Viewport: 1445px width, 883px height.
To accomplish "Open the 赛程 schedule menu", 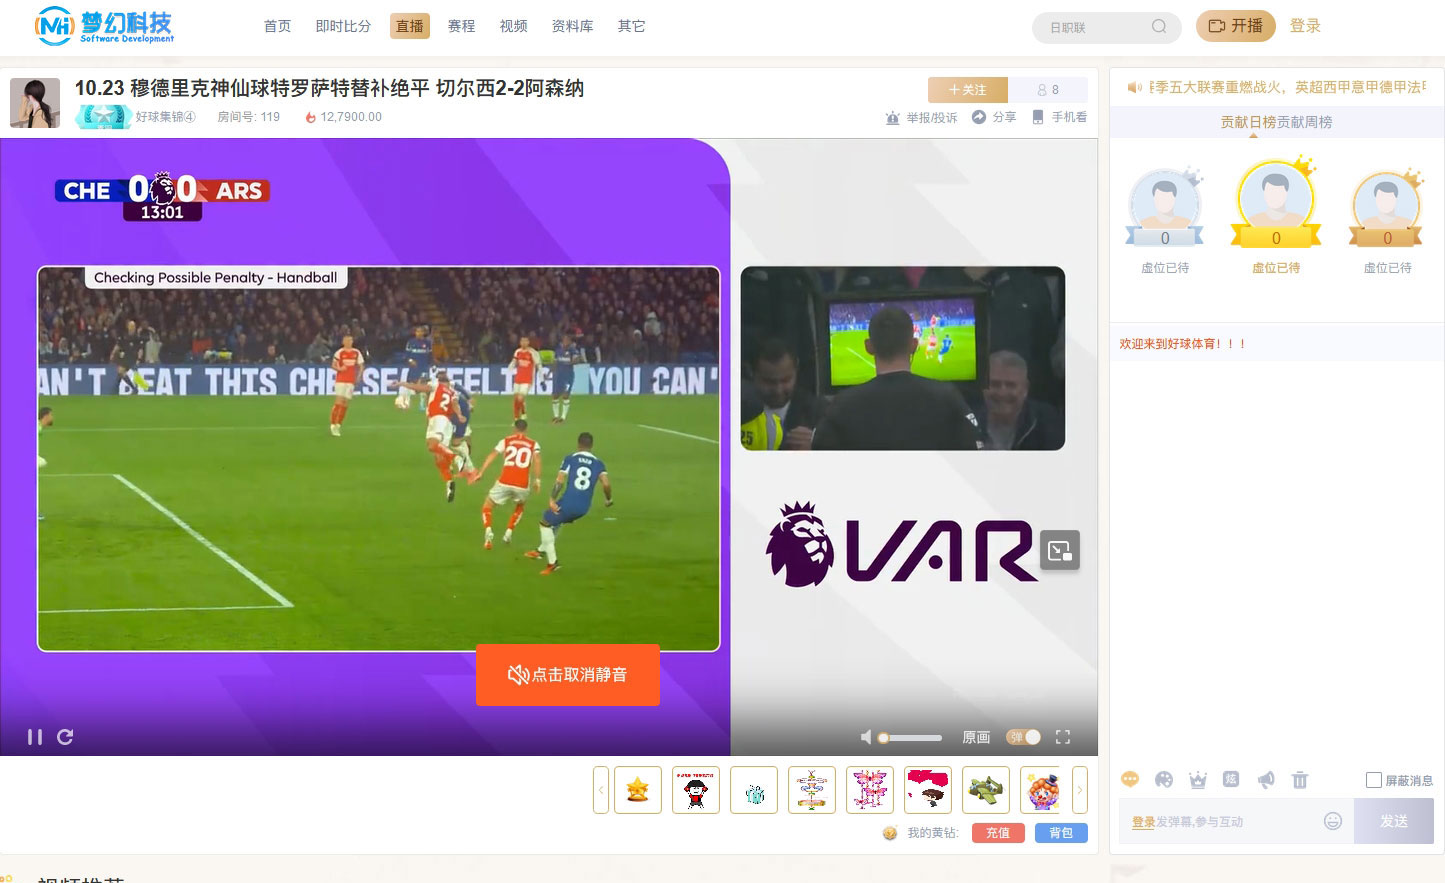I will (x=461, y=26).
